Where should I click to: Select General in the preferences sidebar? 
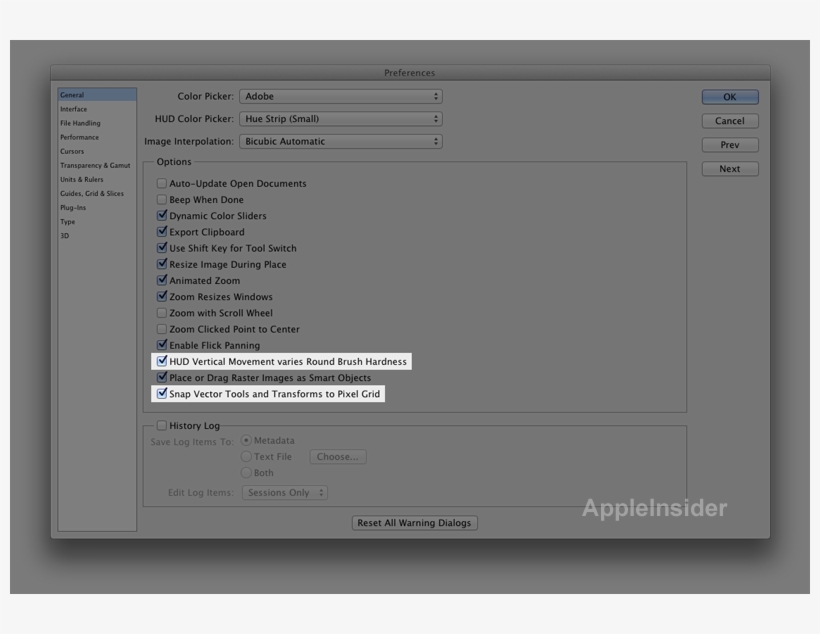point(97,95)
